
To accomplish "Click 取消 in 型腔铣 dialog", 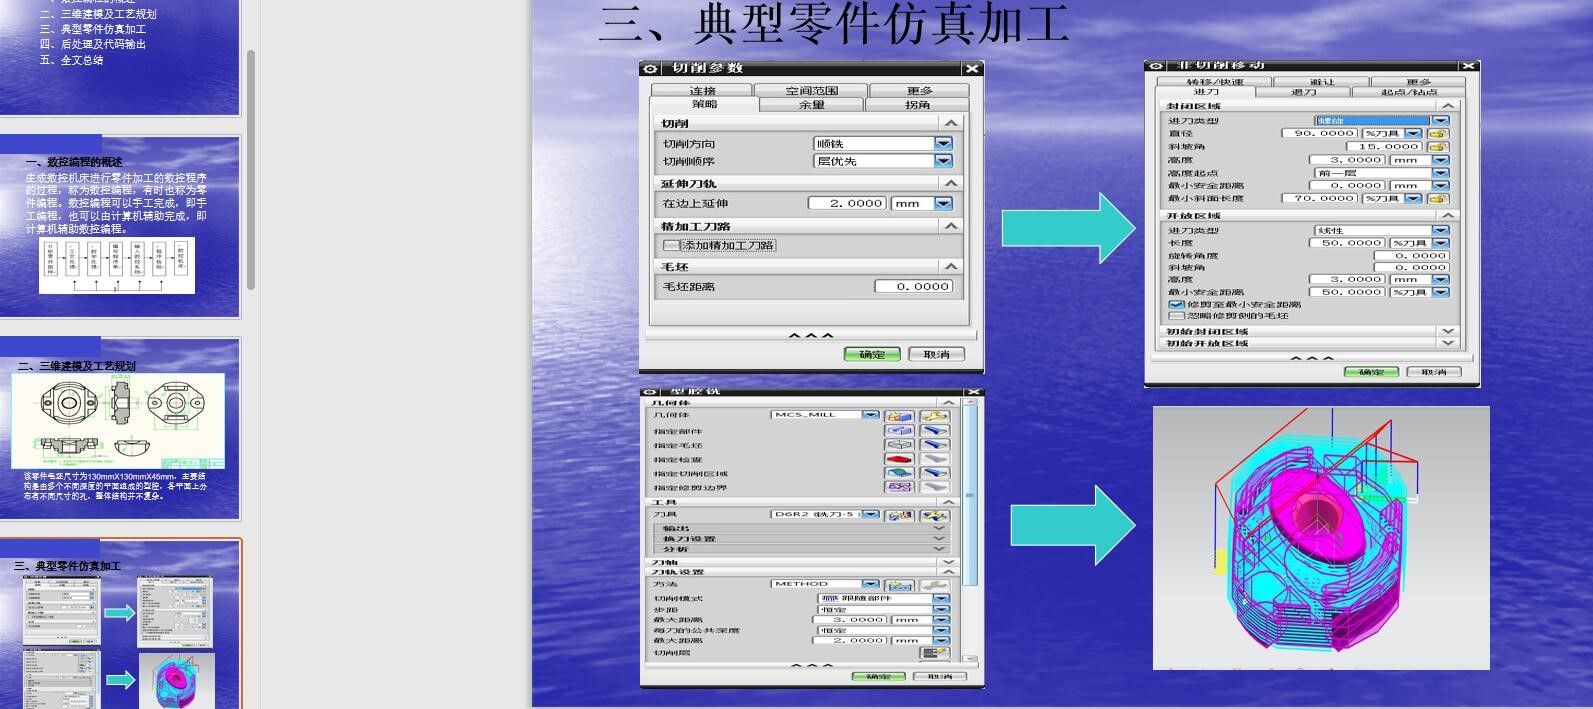I will tap(939, 677).
